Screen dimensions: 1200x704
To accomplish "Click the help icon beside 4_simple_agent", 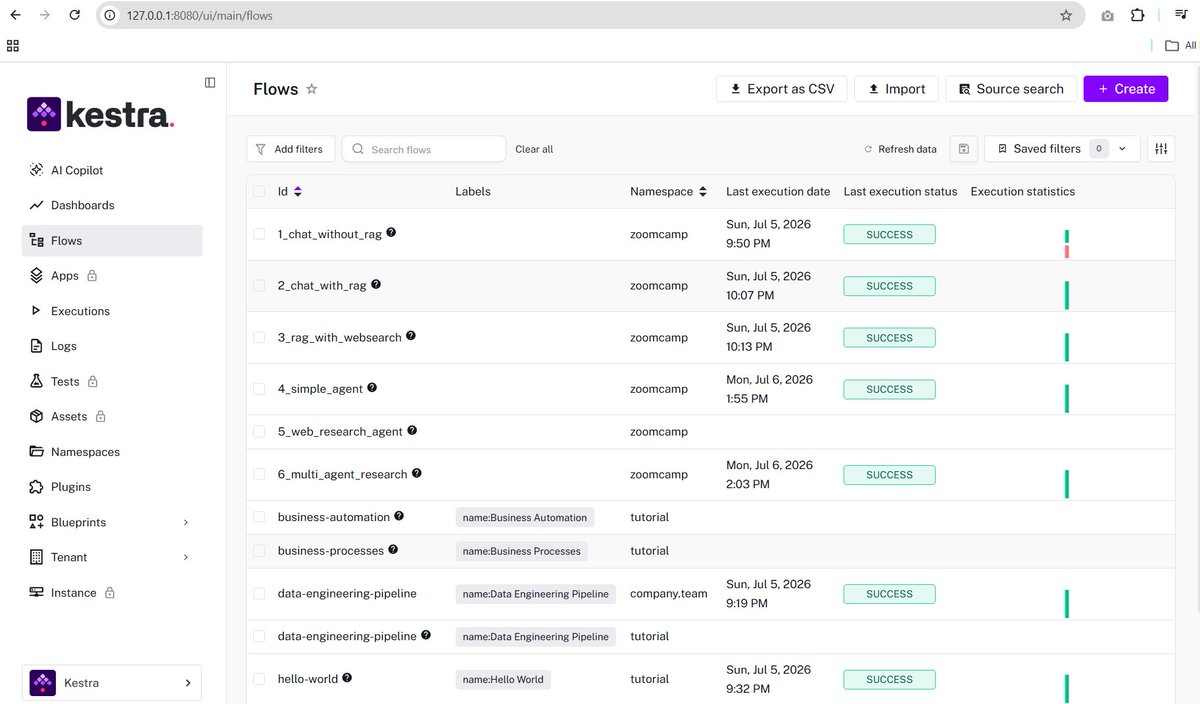I will pos(372,387).
